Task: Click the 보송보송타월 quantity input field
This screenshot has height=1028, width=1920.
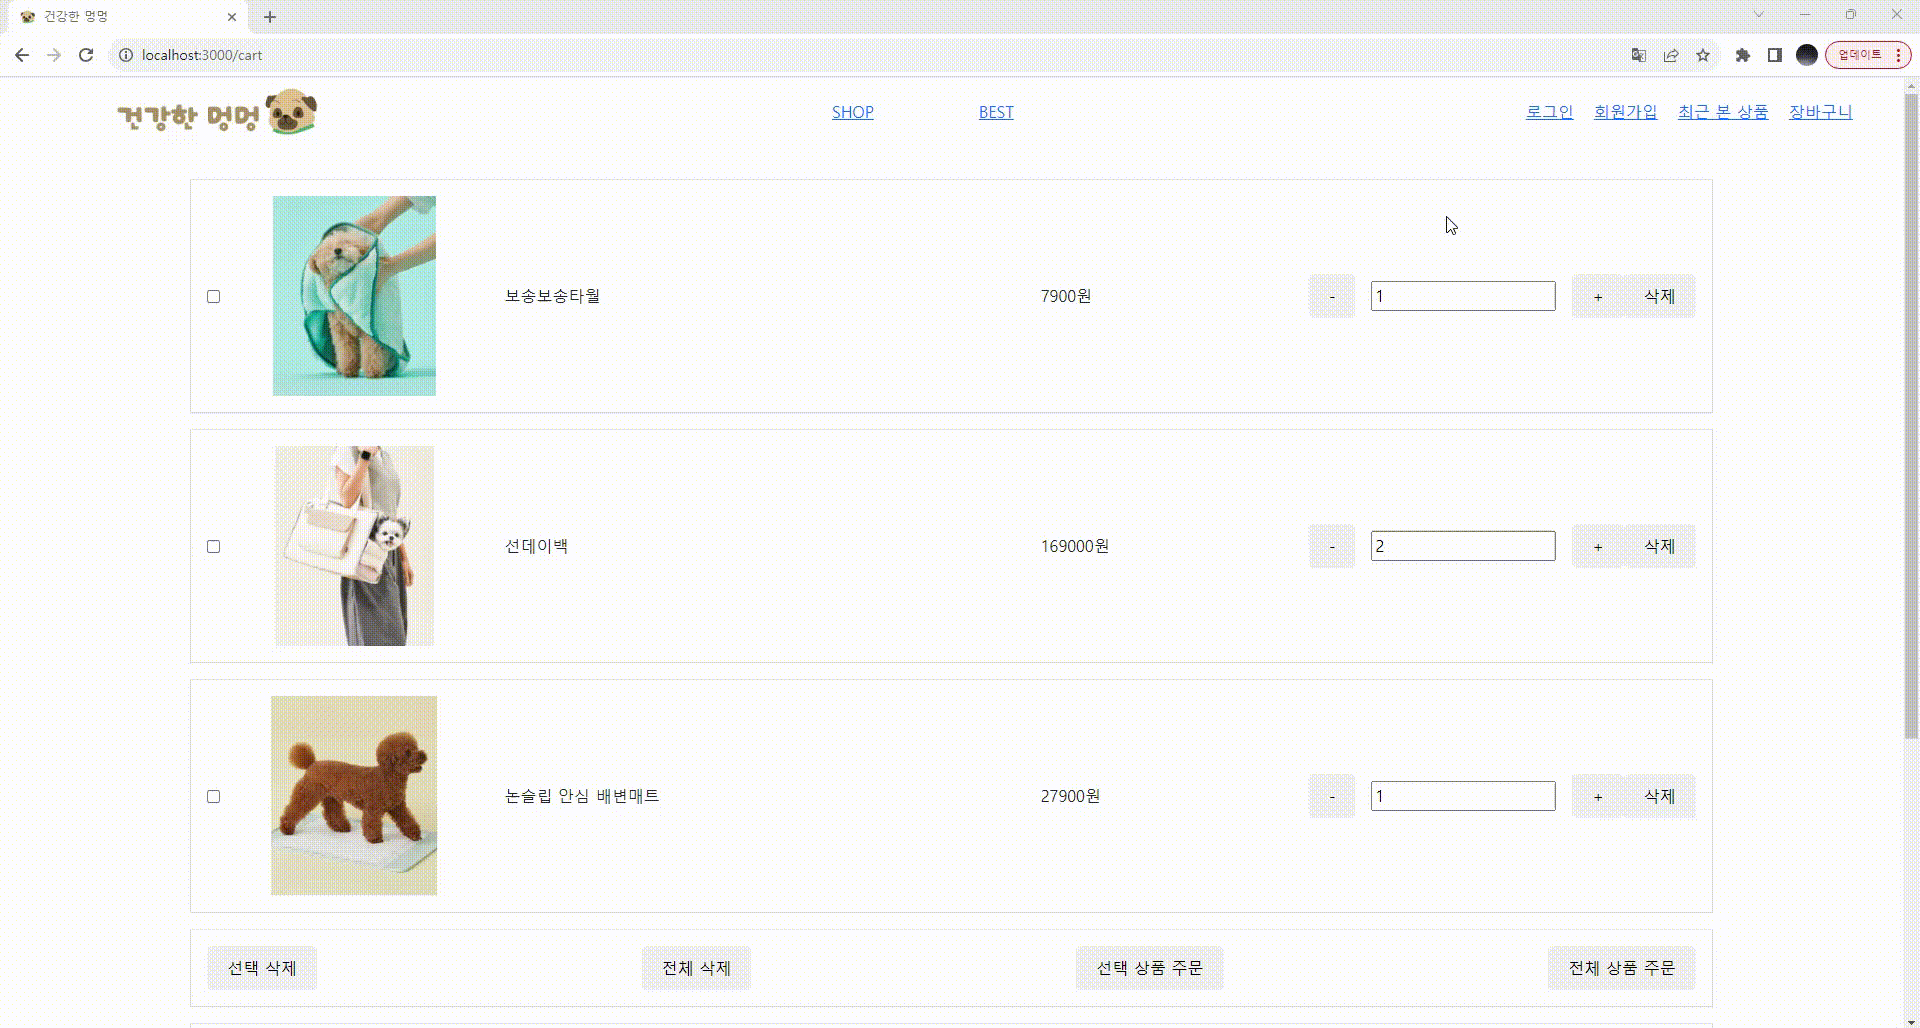Action: 1463,296
